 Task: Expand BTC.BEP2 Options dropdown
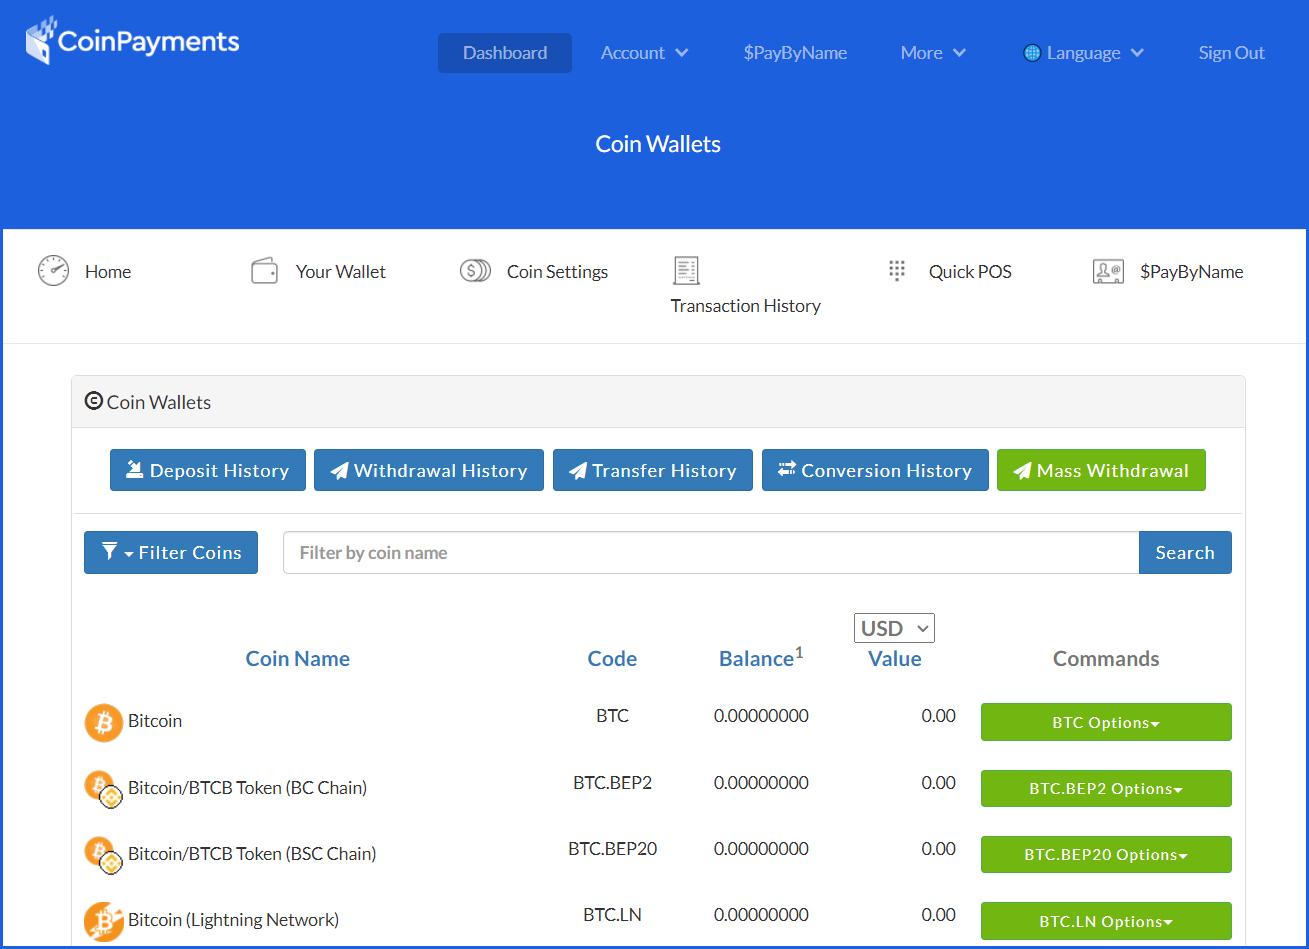point(1106,788)
